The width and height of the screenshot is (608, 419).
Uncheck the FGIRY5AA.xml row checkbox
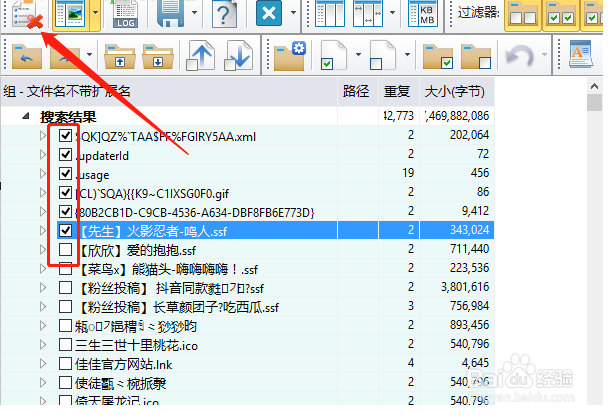coord(66,136)
